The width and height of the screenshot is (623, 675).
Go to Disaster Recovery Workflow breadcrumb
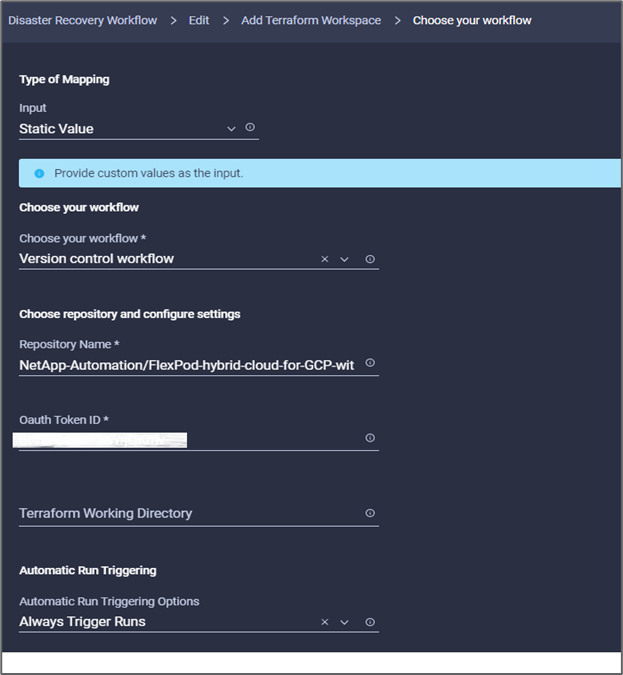pos(82,20)
